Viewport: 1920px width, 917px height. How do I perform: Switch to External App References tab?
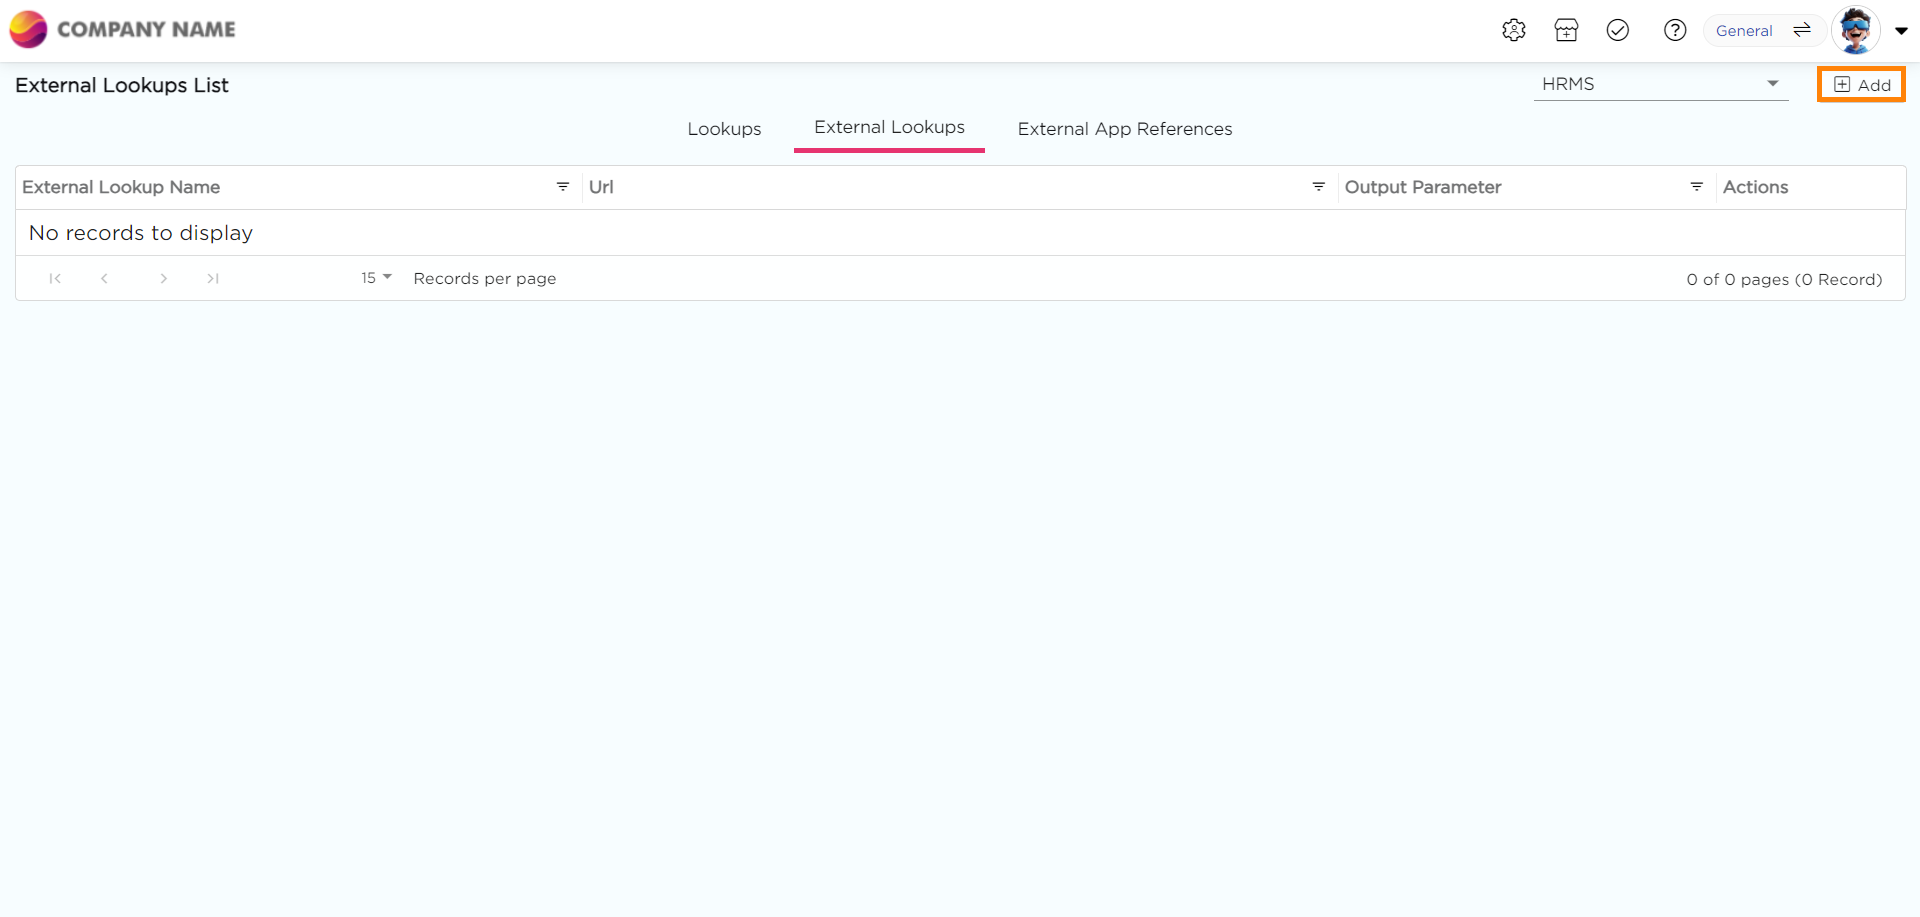point(1124,129)
